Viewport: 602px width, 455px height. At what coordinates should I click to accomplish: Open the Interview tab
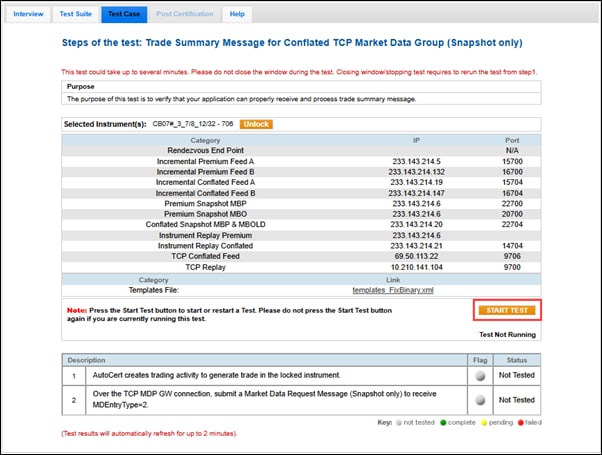(28, 14)
